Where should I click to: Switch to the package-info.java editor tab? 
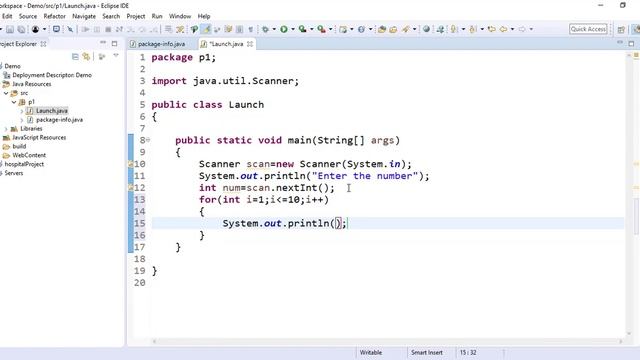(157, 44)
